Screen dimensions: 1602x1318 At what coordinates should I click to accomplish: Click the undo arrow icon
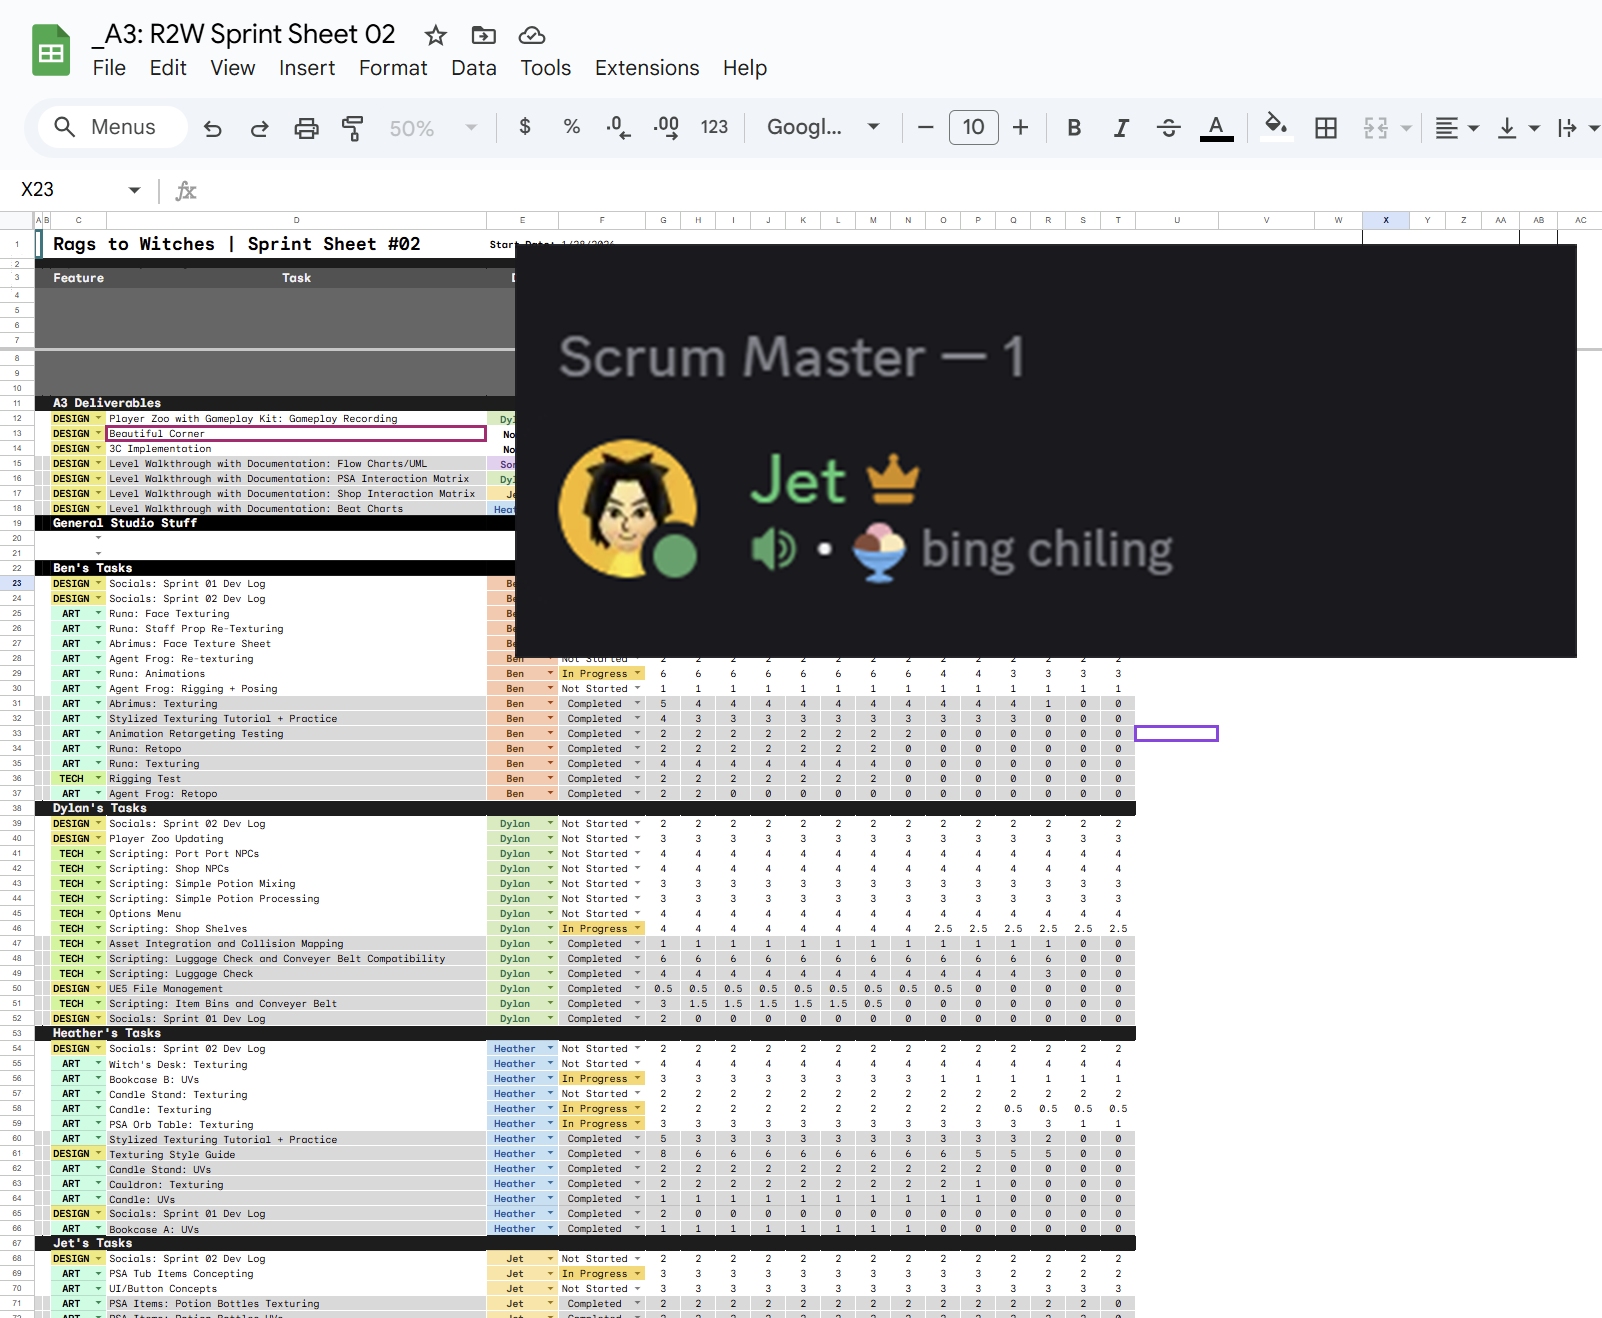(212, 128)
